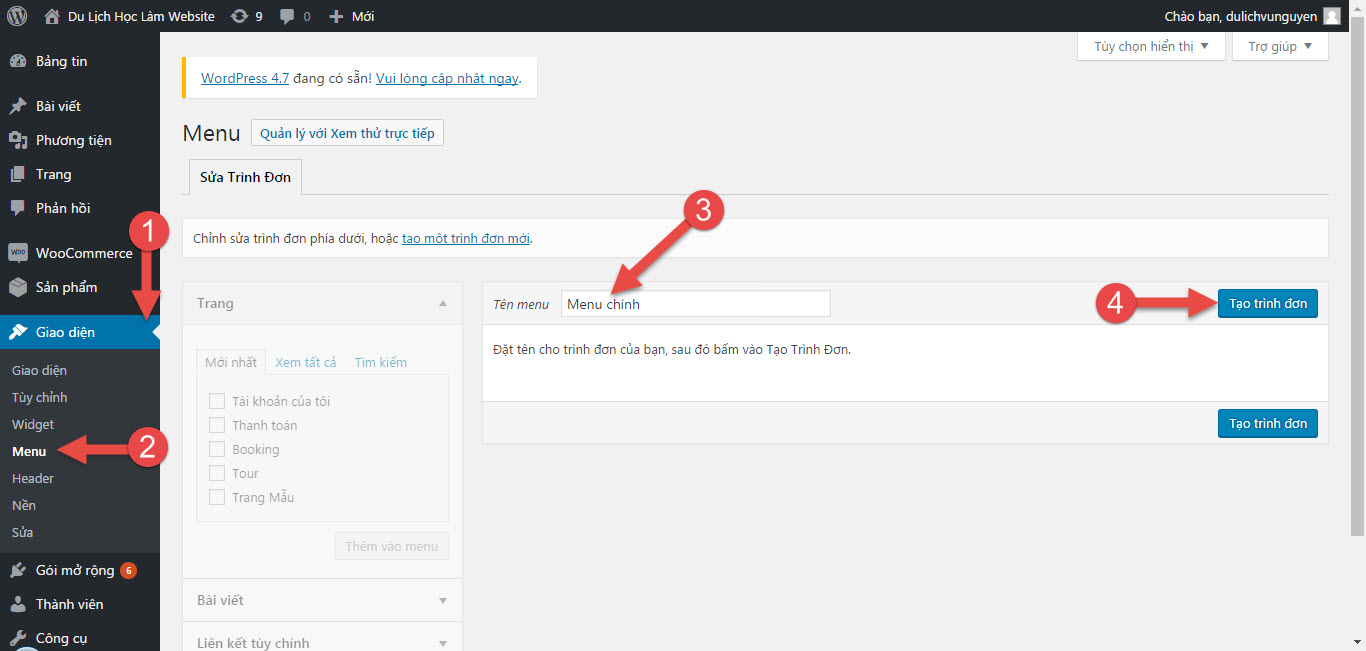Click the Giao diện appearance brush icon
The height and width of the screenshot is (651, 1366).
tap(16, 332)
